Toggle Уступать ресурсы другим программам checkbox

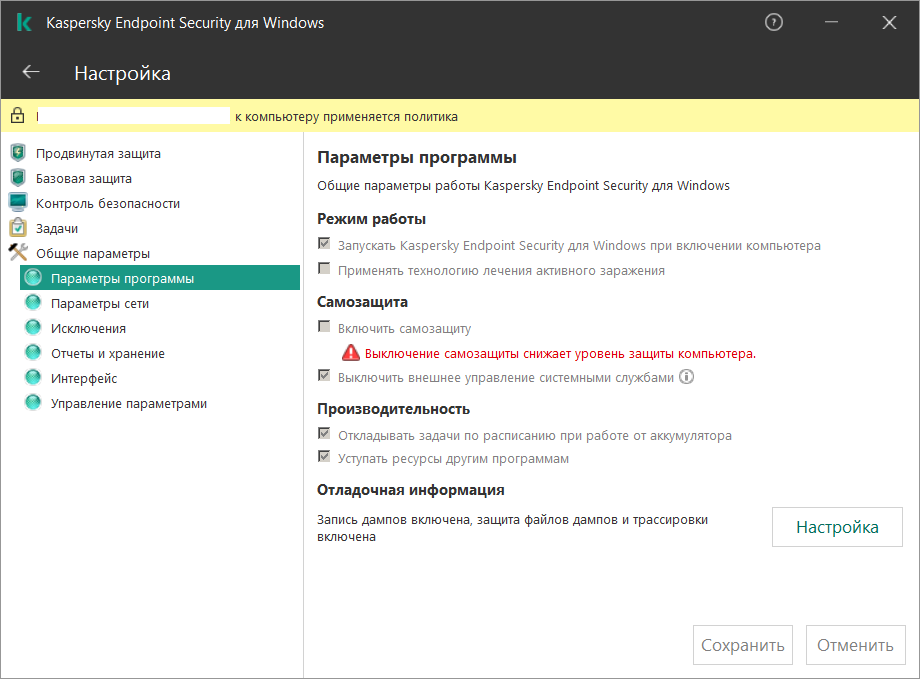pos(324,458)
